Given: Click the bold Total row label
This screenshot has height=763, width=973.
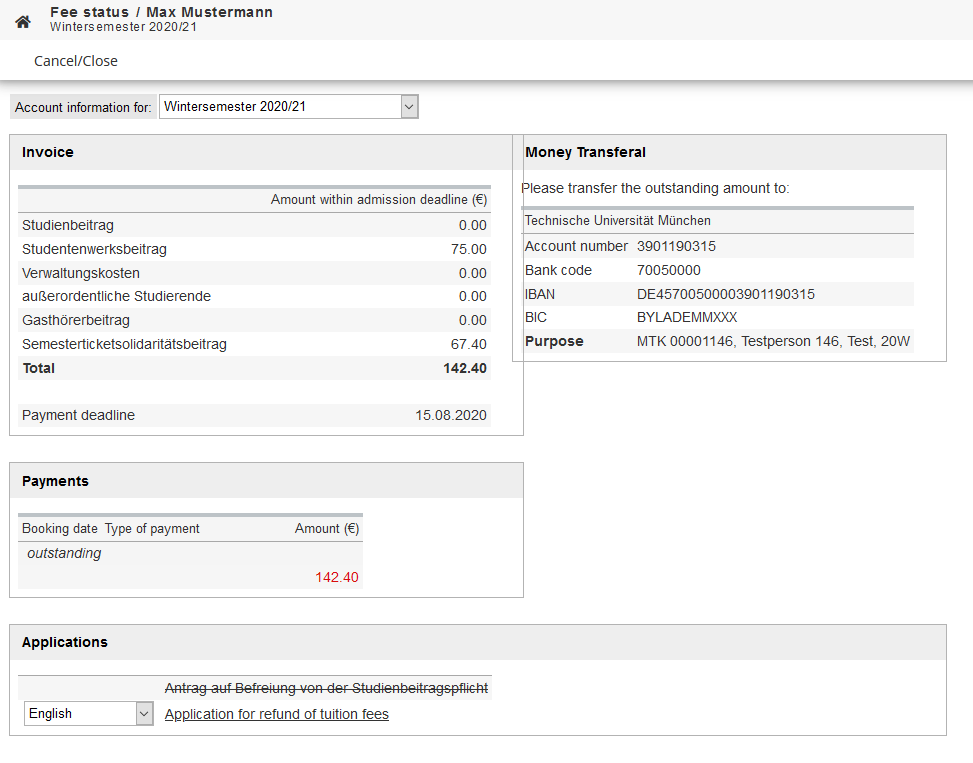Looking at the screenshot, I should tap(39, 368).
